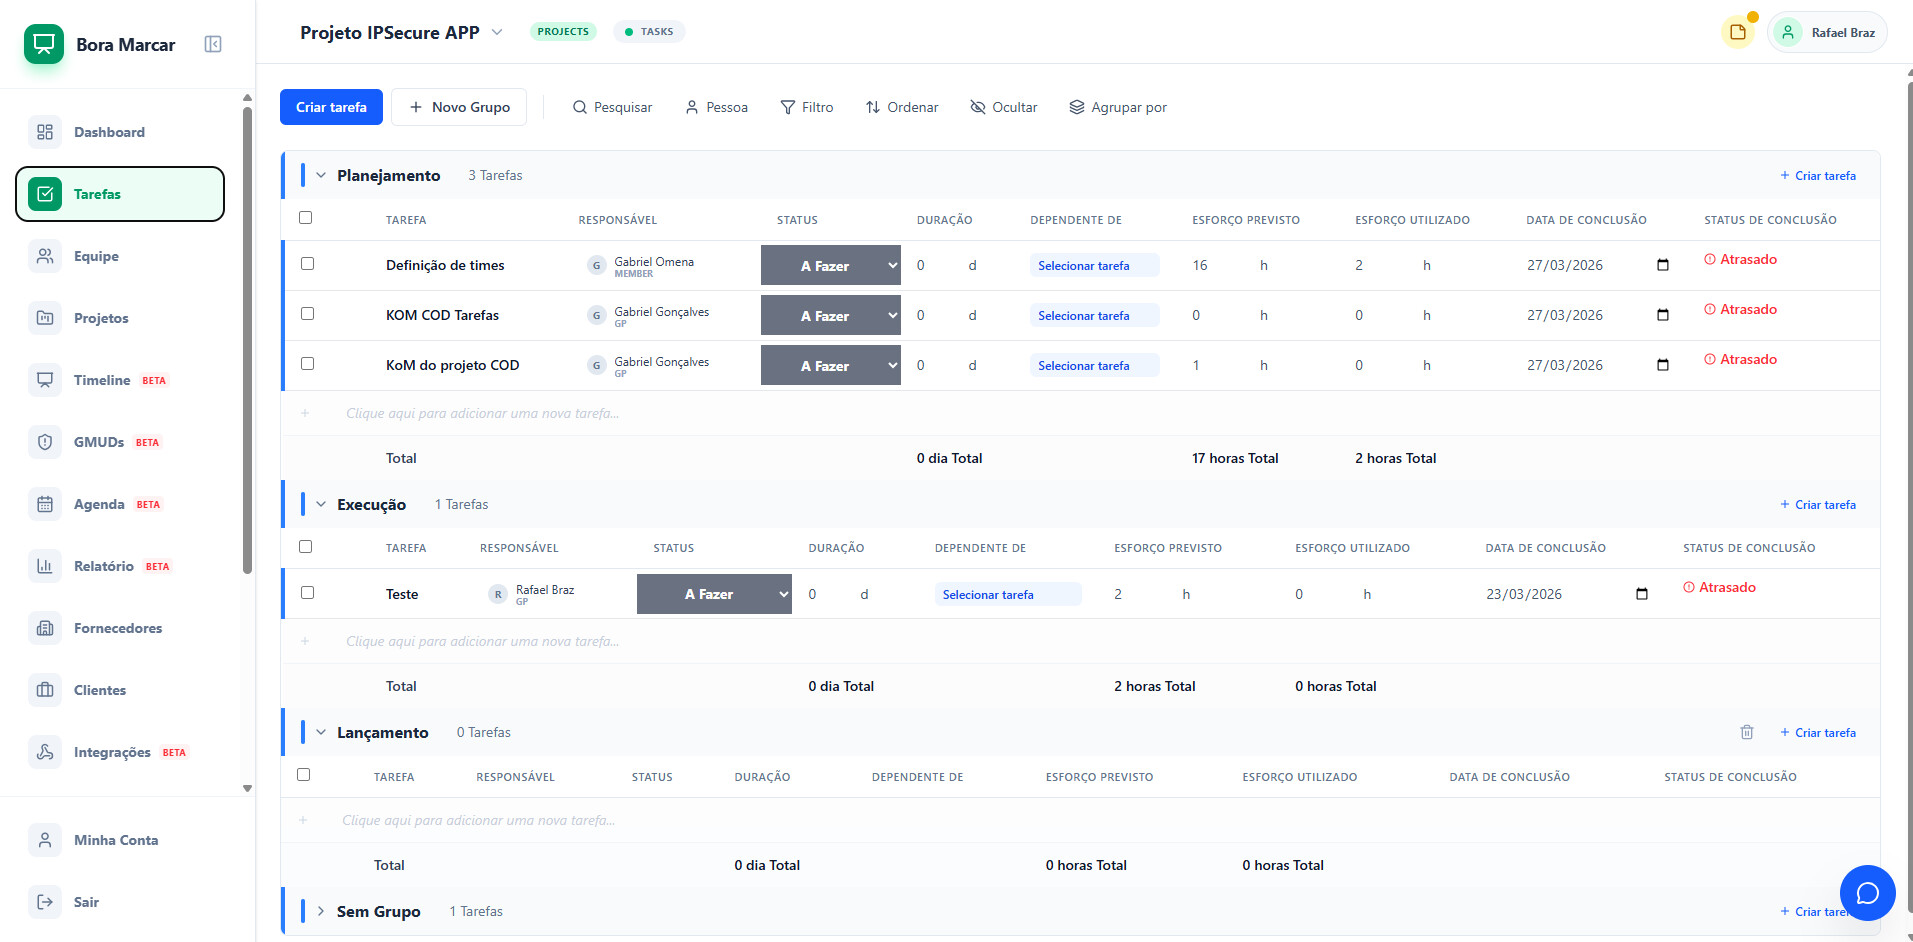
Task: Switch to the TASKS tag
Action: [x=649, y=32]
